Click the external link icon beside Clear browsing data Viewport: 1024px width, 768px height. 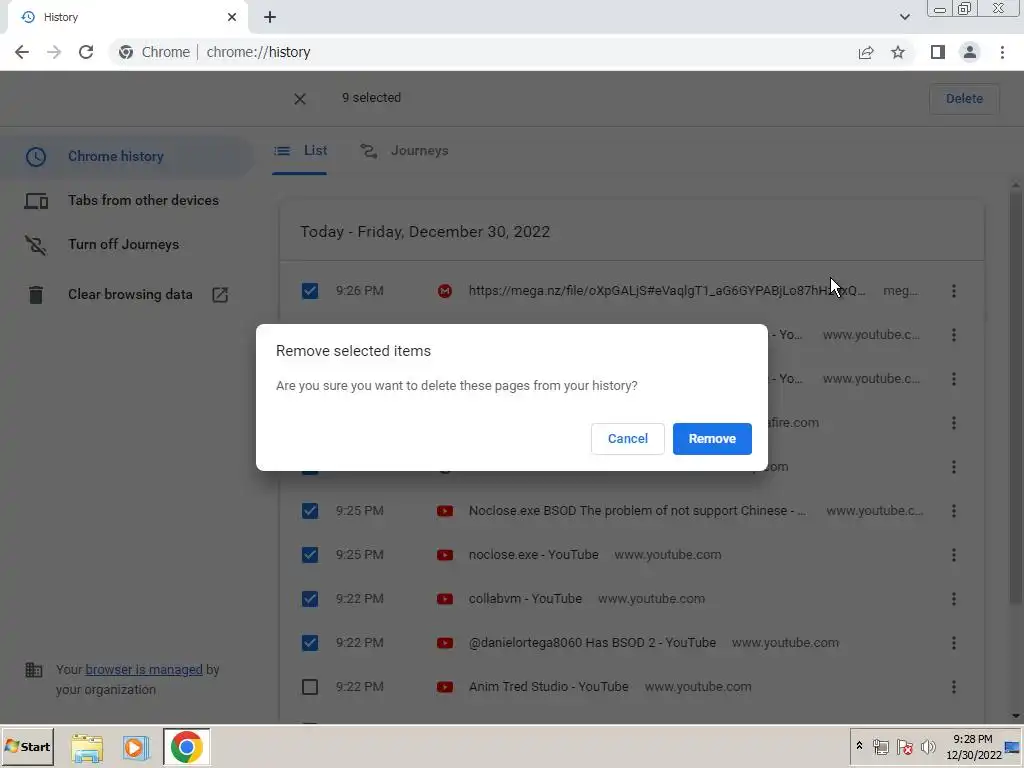tap(220, 295)
